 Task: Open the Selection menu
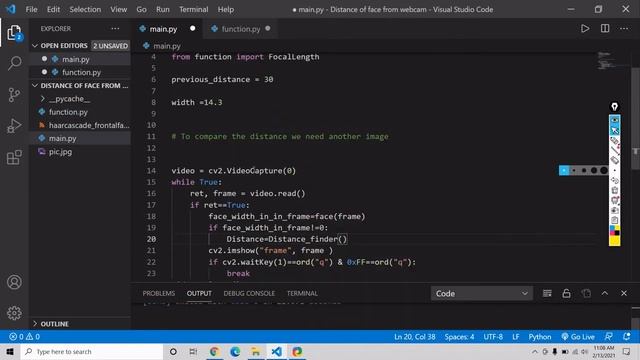pos(85,9)
